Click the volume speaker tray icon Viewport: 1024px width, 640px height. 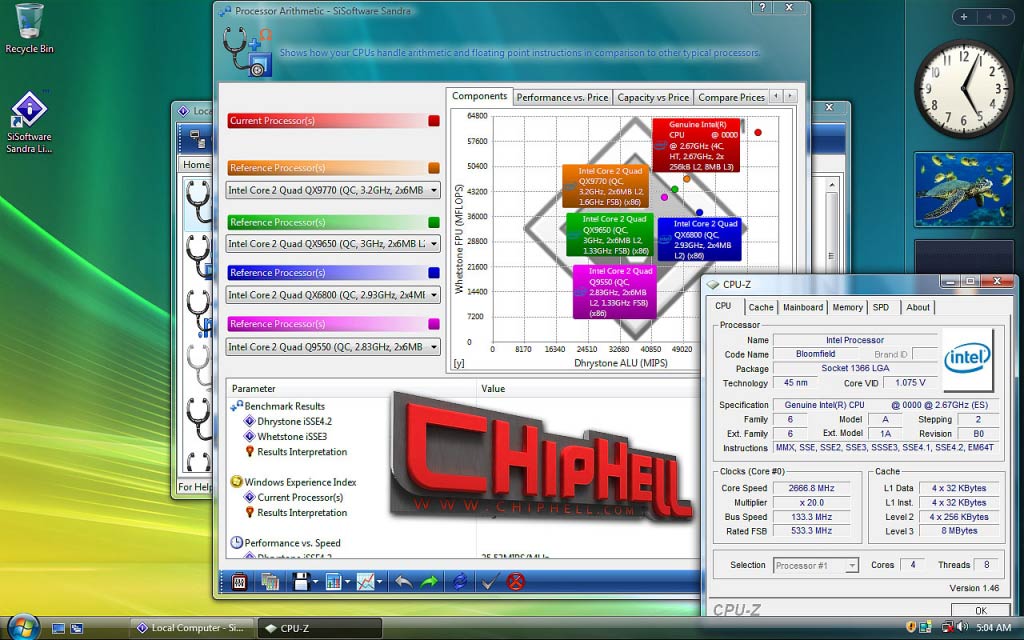coord(963,628)
